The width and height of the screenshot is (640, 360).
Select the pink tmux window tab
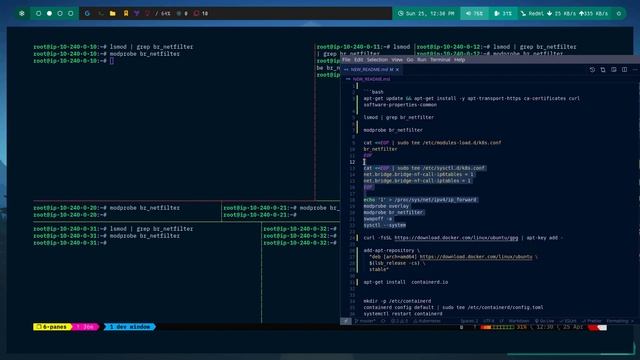(x=86, y=327)
